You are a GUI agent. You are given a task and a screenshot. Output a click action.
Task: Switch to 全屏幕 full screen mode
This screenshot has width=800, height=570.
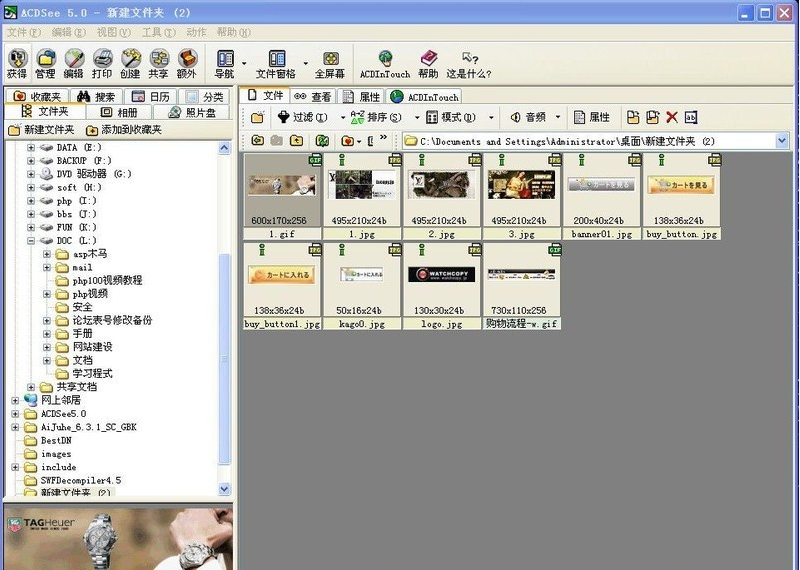pyautogui.click(x=330, y=64)
